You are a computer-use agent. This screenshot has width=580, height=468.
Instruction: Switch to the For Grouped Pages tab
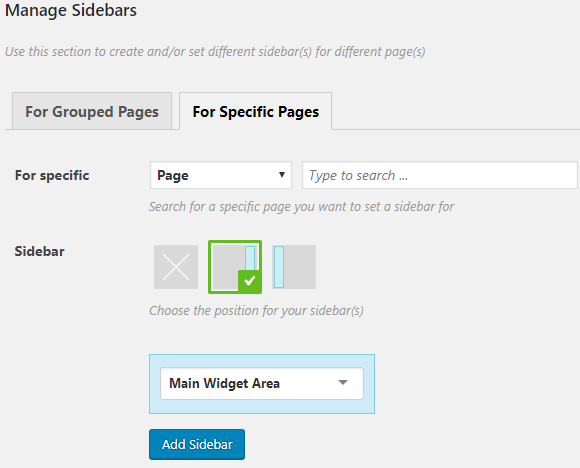tap(92, 111)
